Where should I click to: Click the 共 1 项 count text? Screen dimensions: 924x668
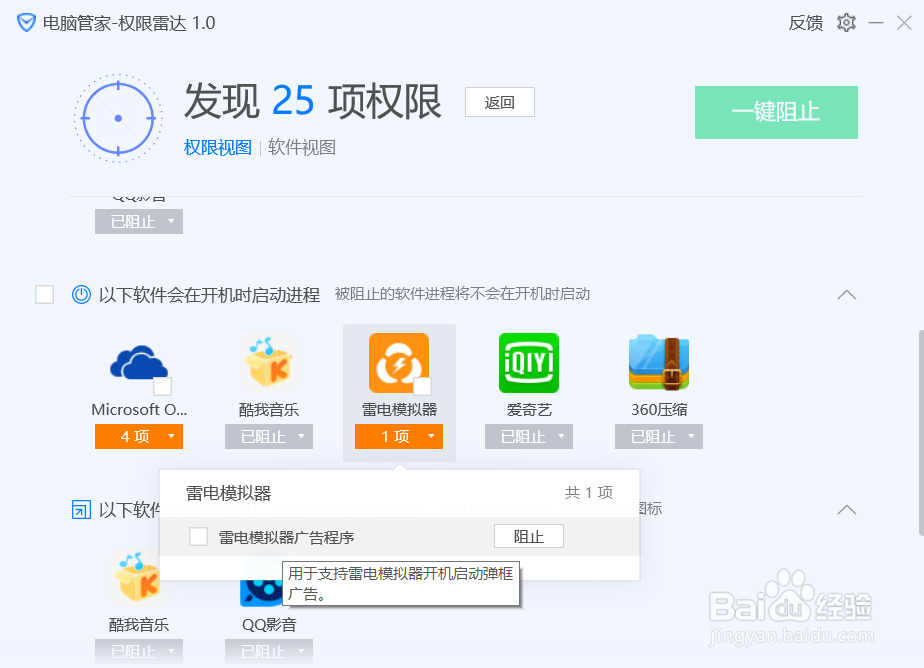tap(589, 492)
